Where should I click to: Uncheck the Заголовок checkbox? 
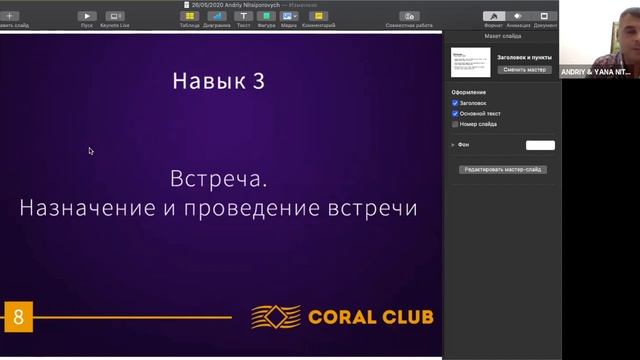[x=455, y=103]
